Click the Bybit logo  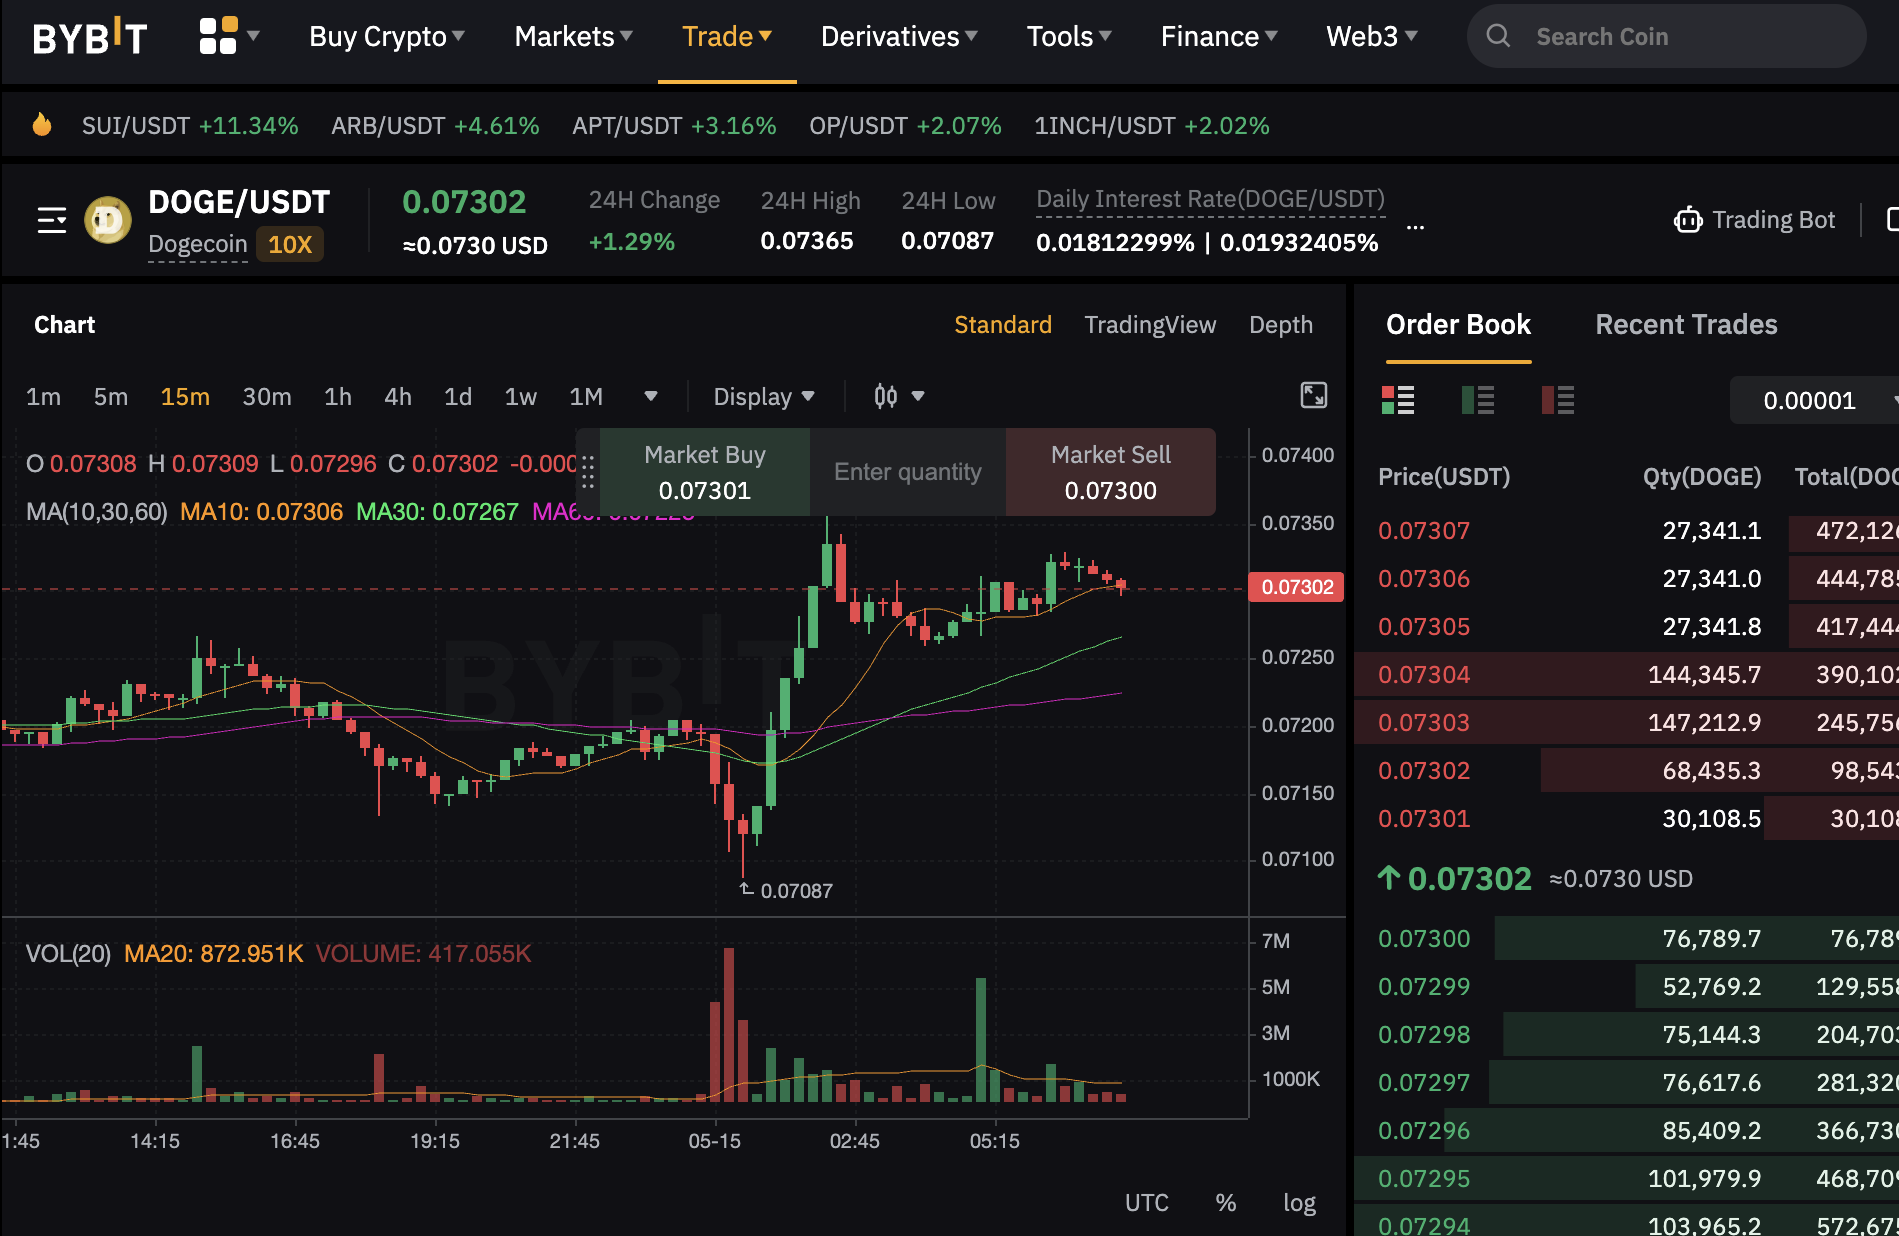[90, 37]
